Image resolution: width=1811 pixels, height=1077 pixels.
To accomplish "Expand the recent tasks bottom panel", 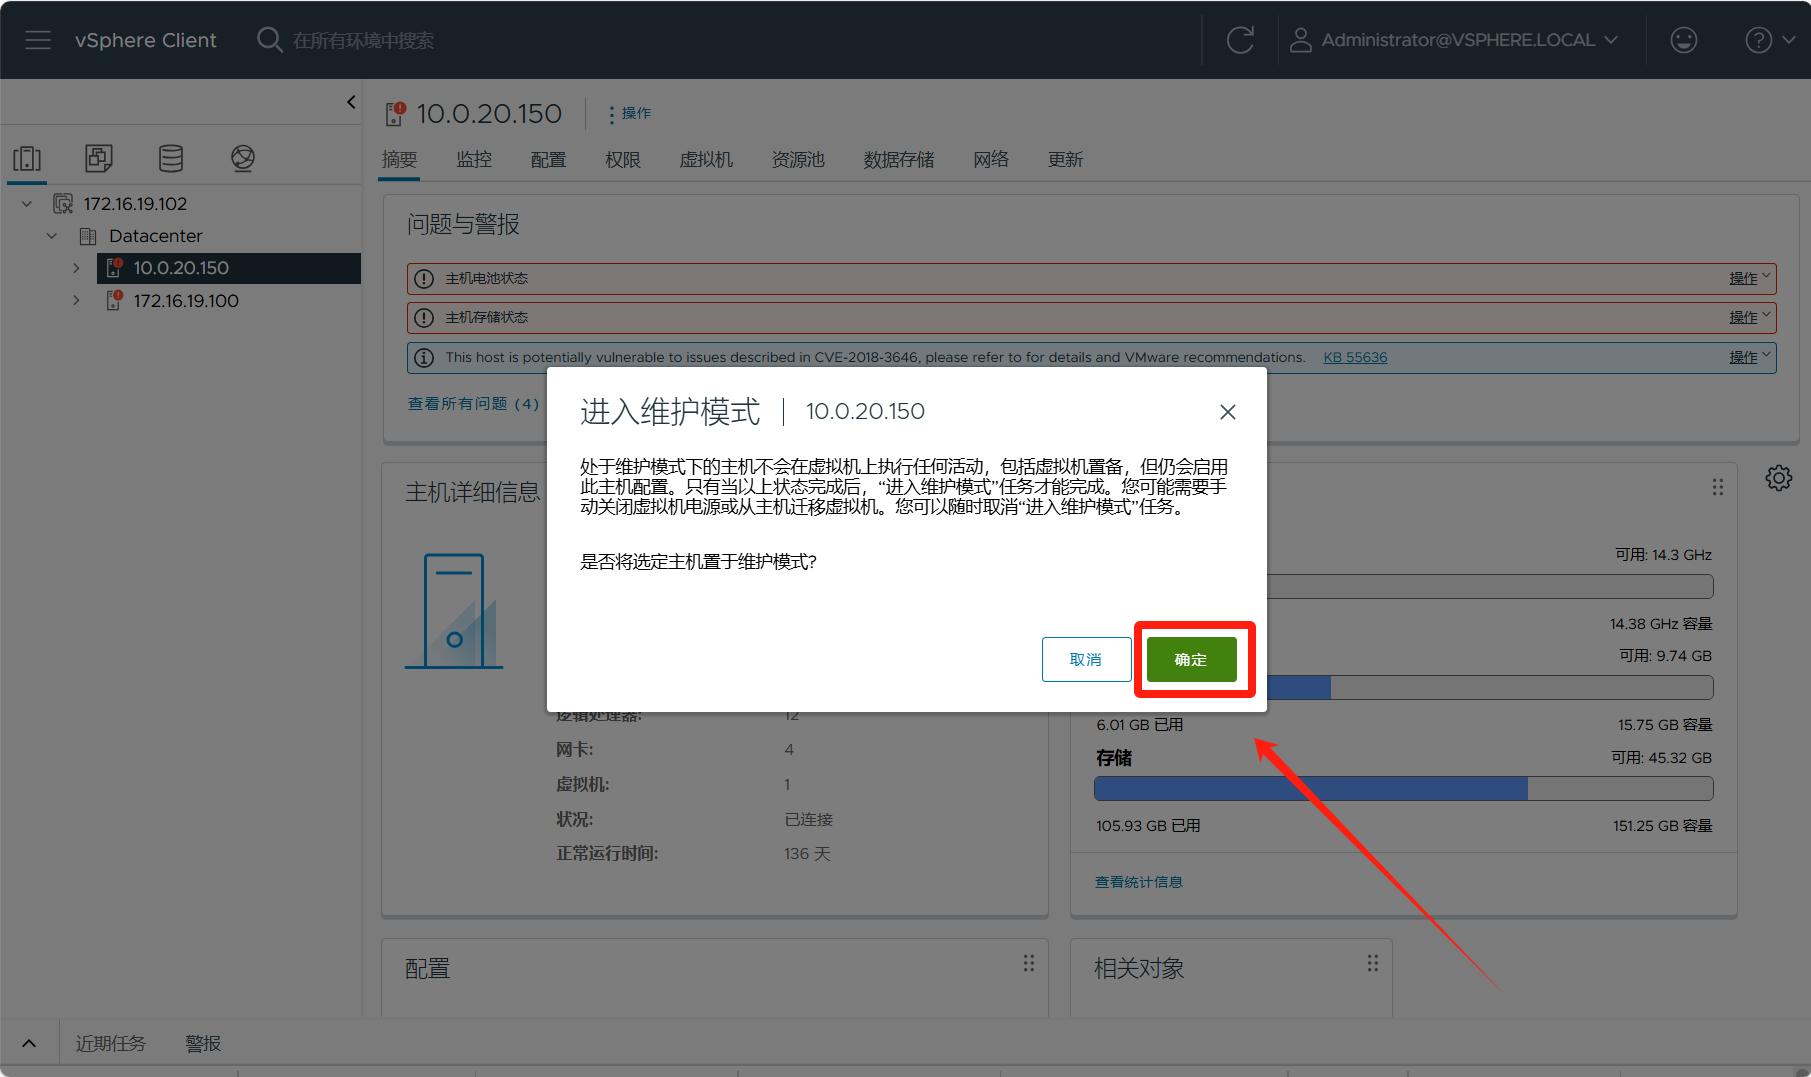I will click(29, 1043).
